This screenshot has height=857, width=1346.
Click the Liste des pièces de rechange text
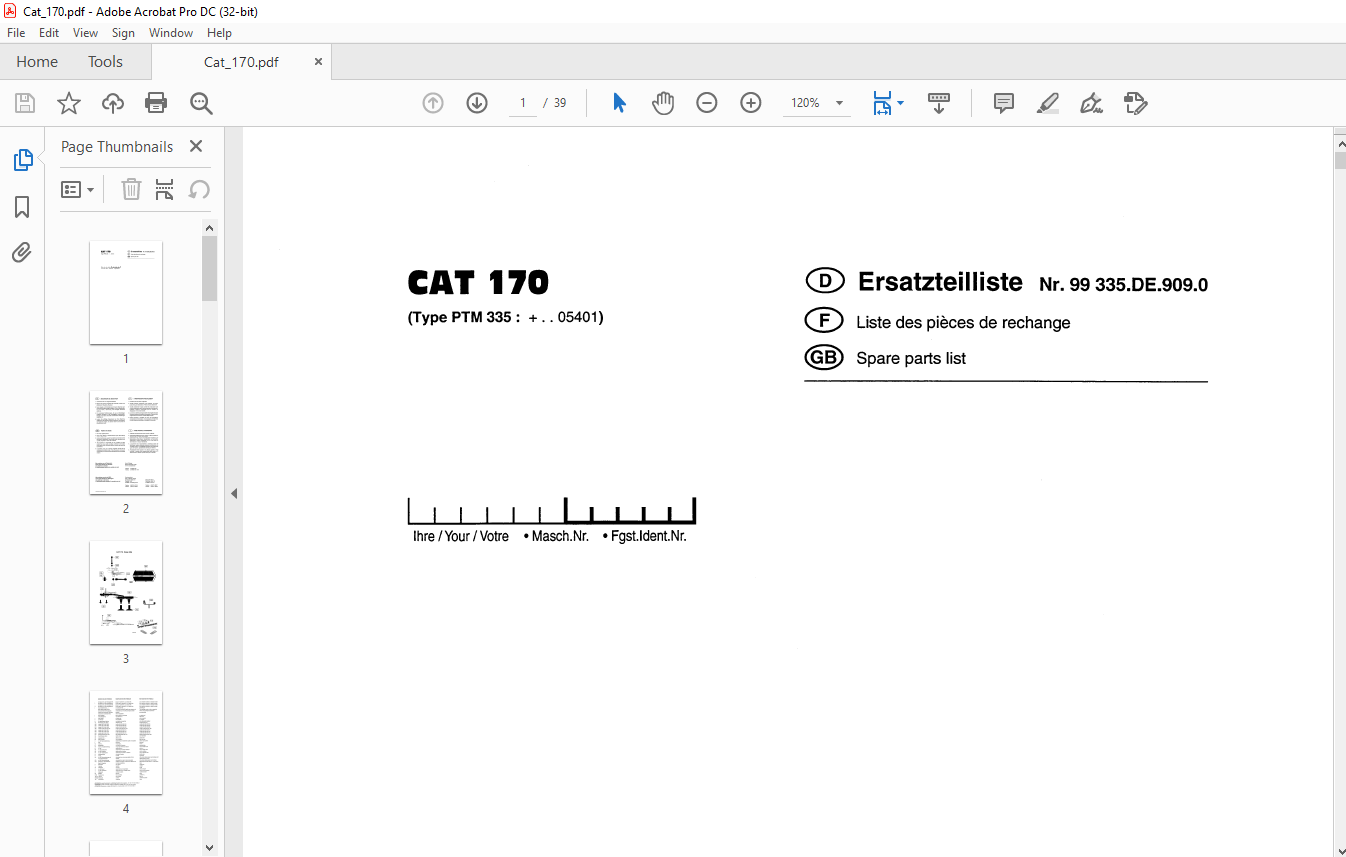click(963, 322)
